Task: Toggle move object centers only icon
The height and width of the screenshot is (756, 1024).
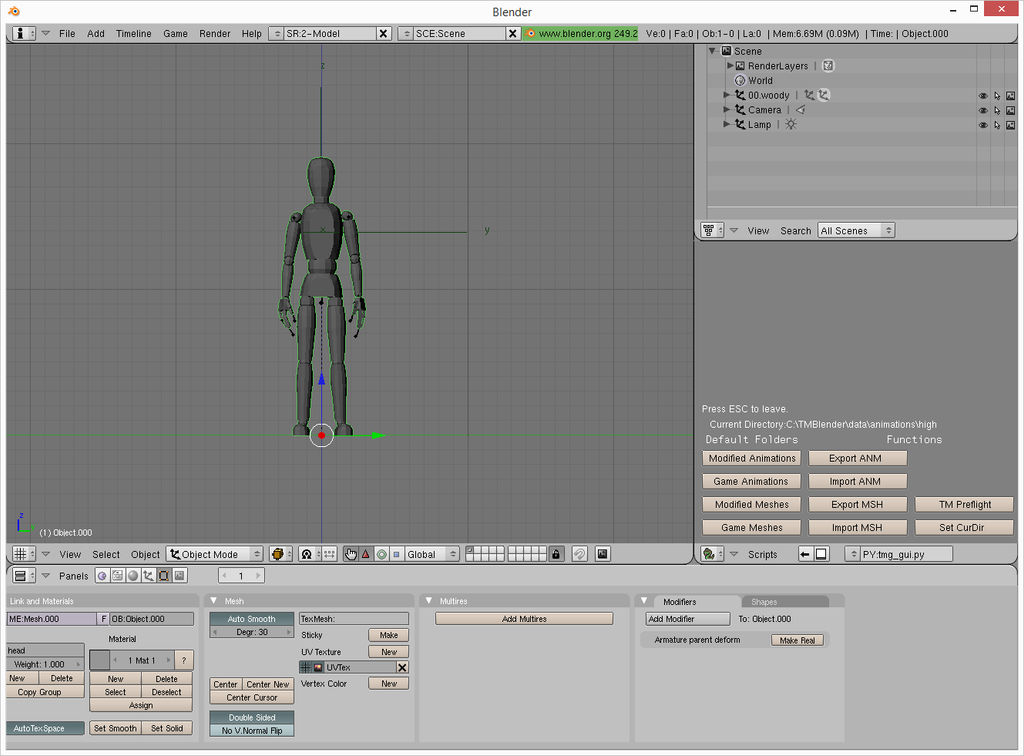Action: (x=329, y=554)
